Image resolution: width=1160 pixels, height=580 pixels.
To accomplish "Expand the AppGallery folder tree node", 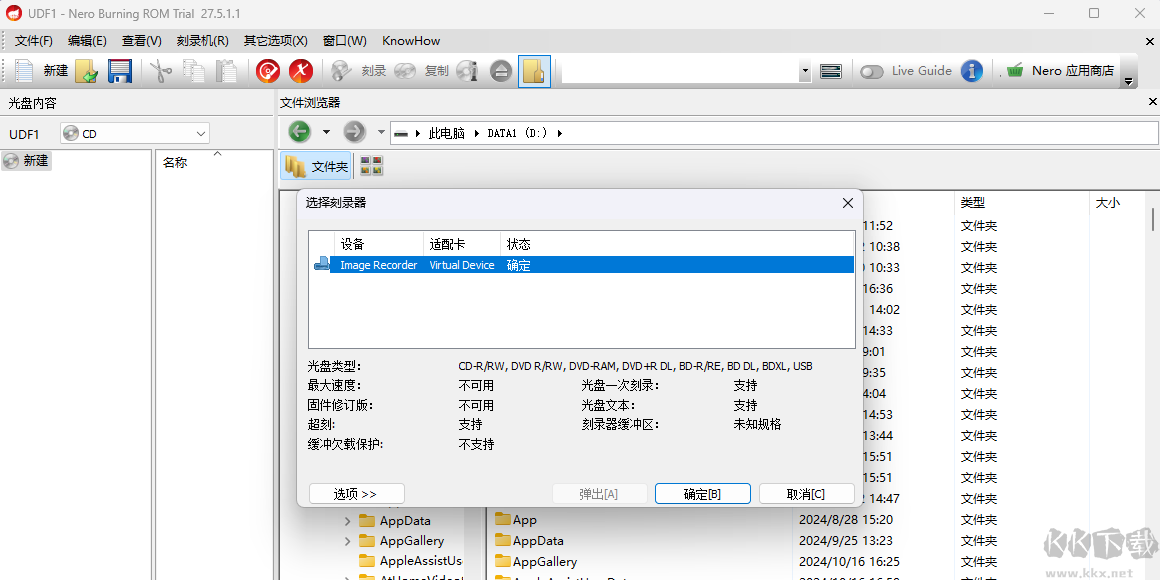I will tap(348, 541).
